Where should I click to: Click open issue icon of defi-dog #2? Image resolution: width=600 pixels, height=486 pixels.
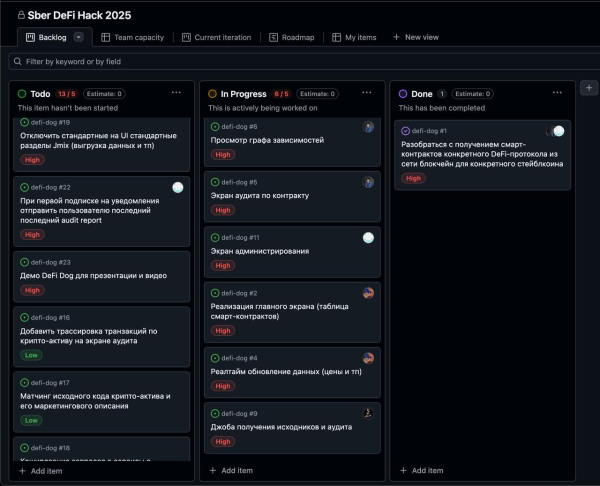[215, 293]
